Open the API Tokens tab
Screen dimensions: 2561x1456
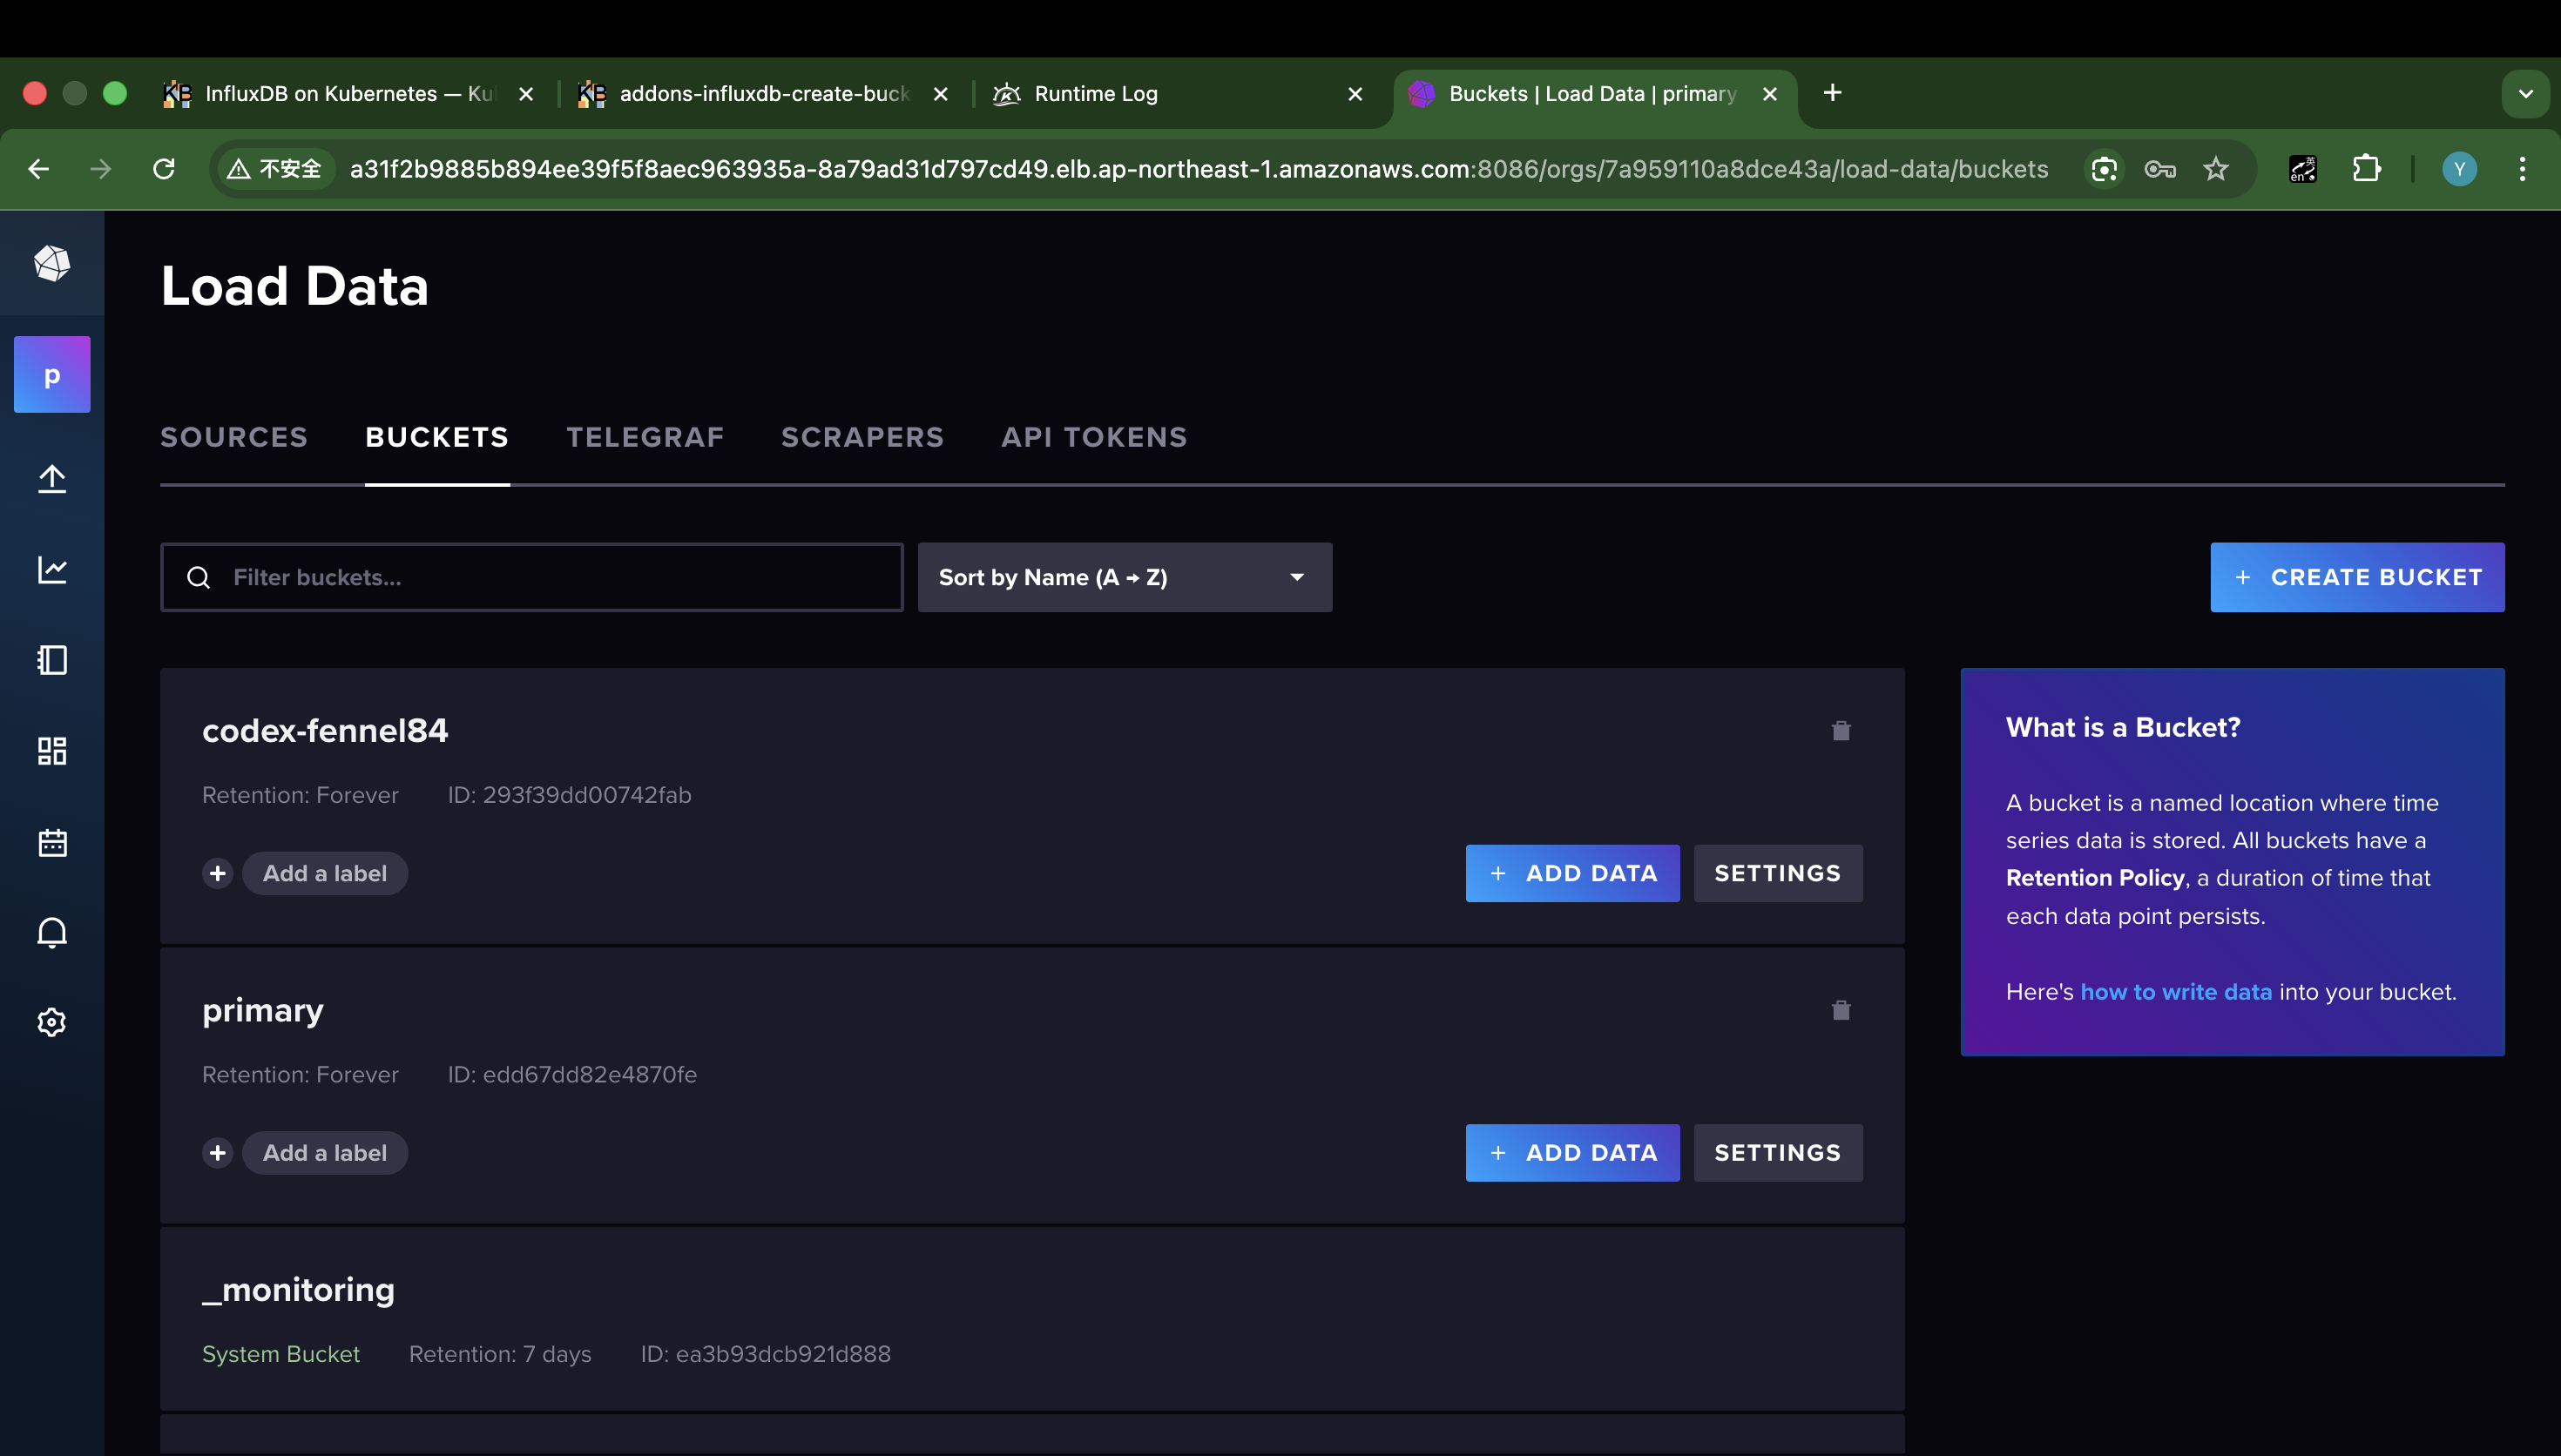[1094, 437]
